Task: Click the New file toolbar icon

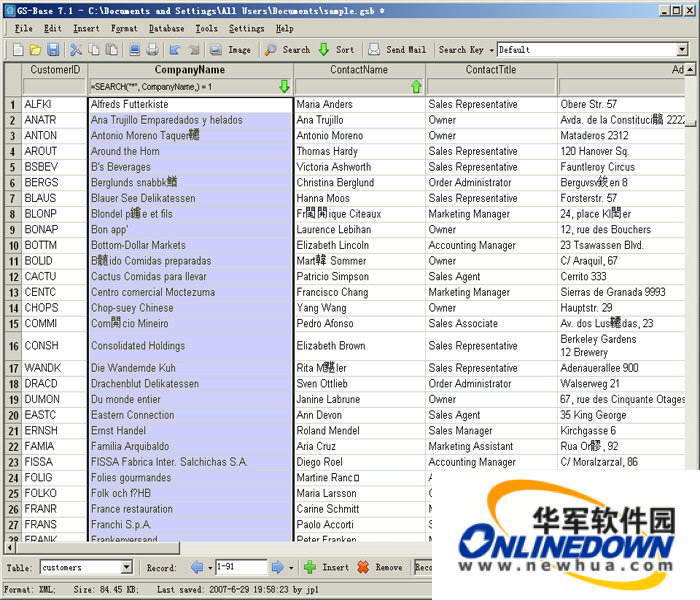Action: tap(18, 50)
